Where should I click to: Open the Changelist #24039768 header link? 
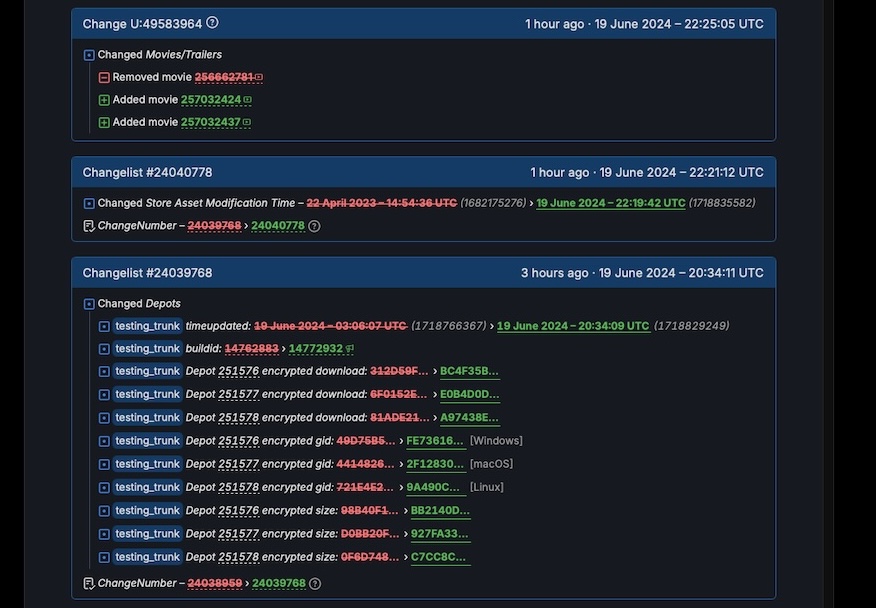(147, 273)
